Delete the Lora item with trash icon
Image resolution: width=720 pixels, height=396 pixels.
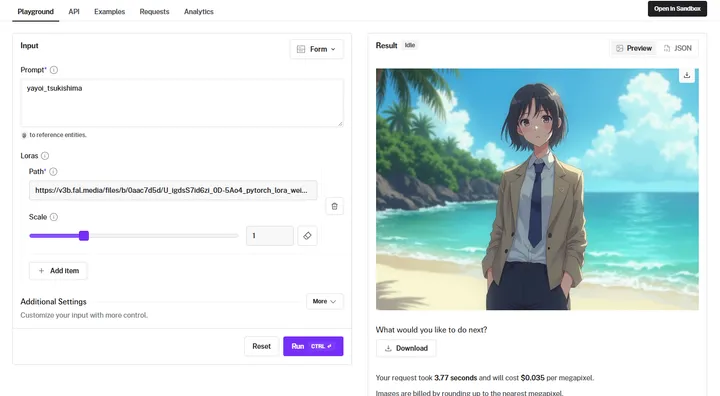click(334, 206)
